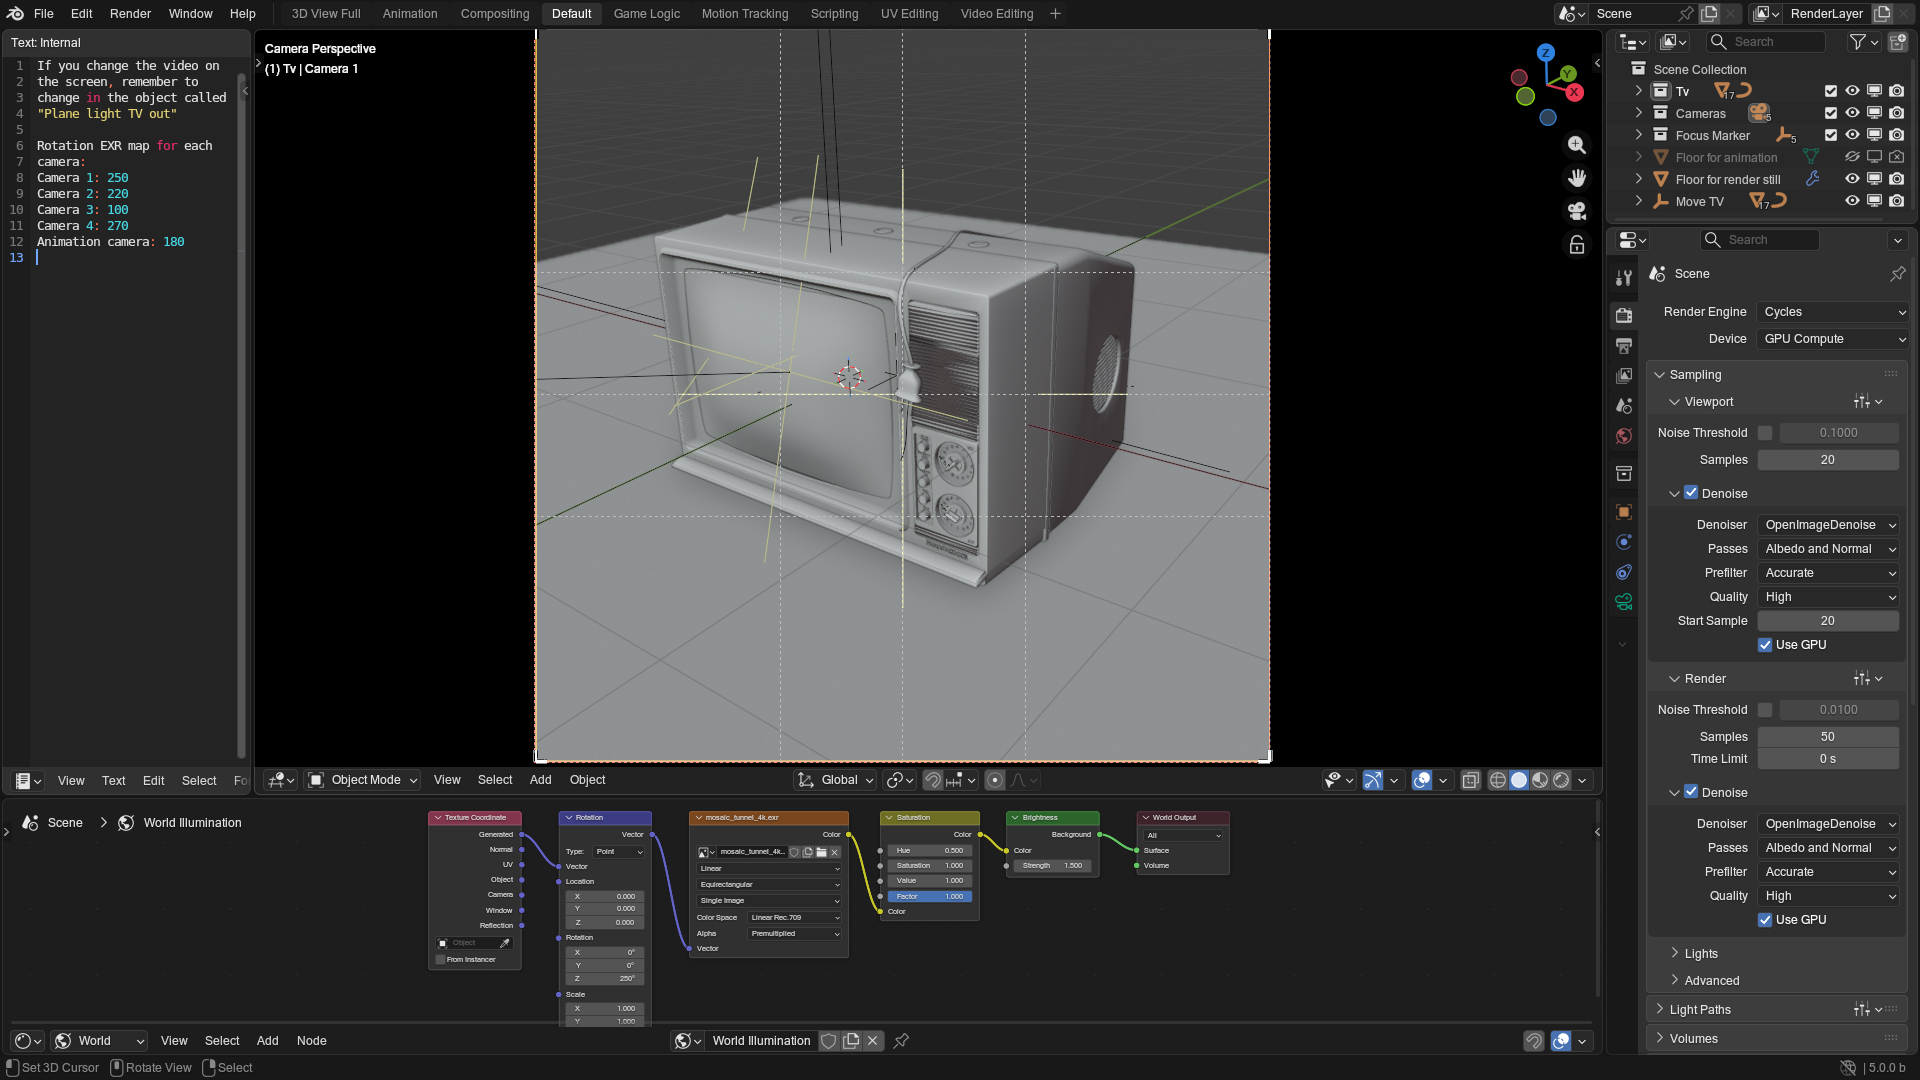Open the World properties tab icon
This screenshot has width=1920, height=1080.
(x=1624, y=436)
